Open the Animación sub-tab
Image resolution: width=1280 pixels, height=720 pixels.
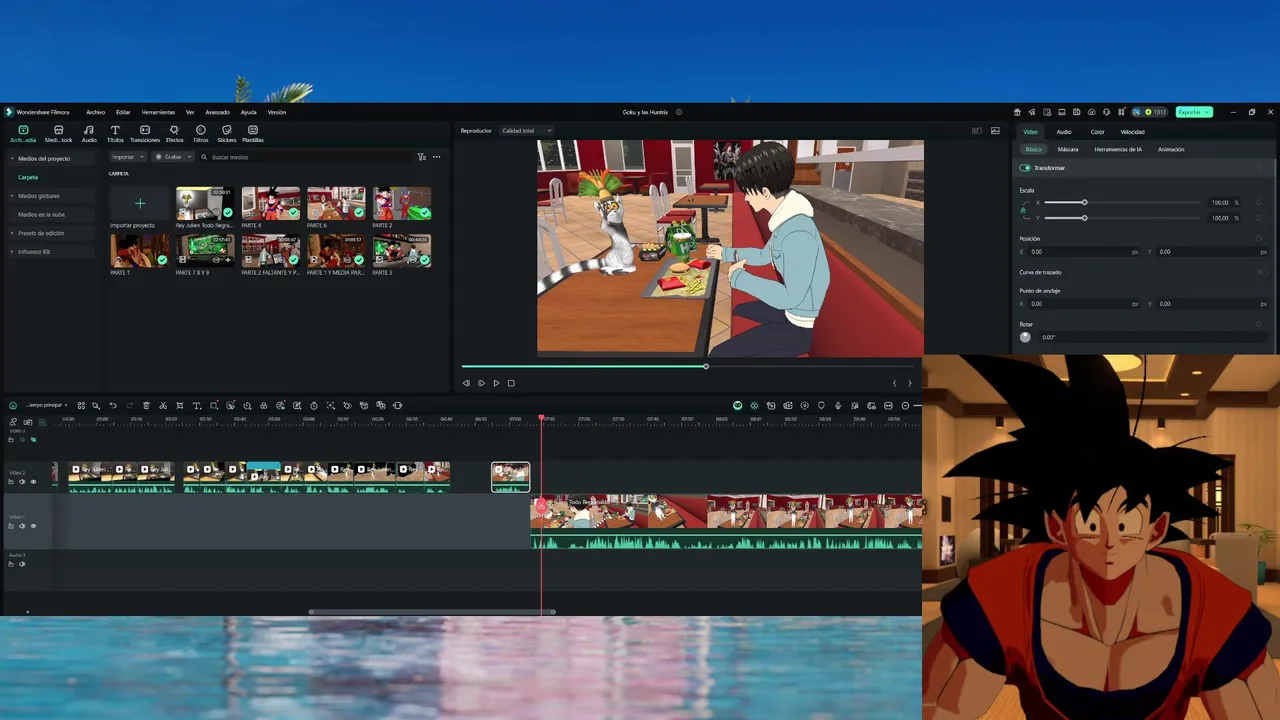click(1171, 149)
